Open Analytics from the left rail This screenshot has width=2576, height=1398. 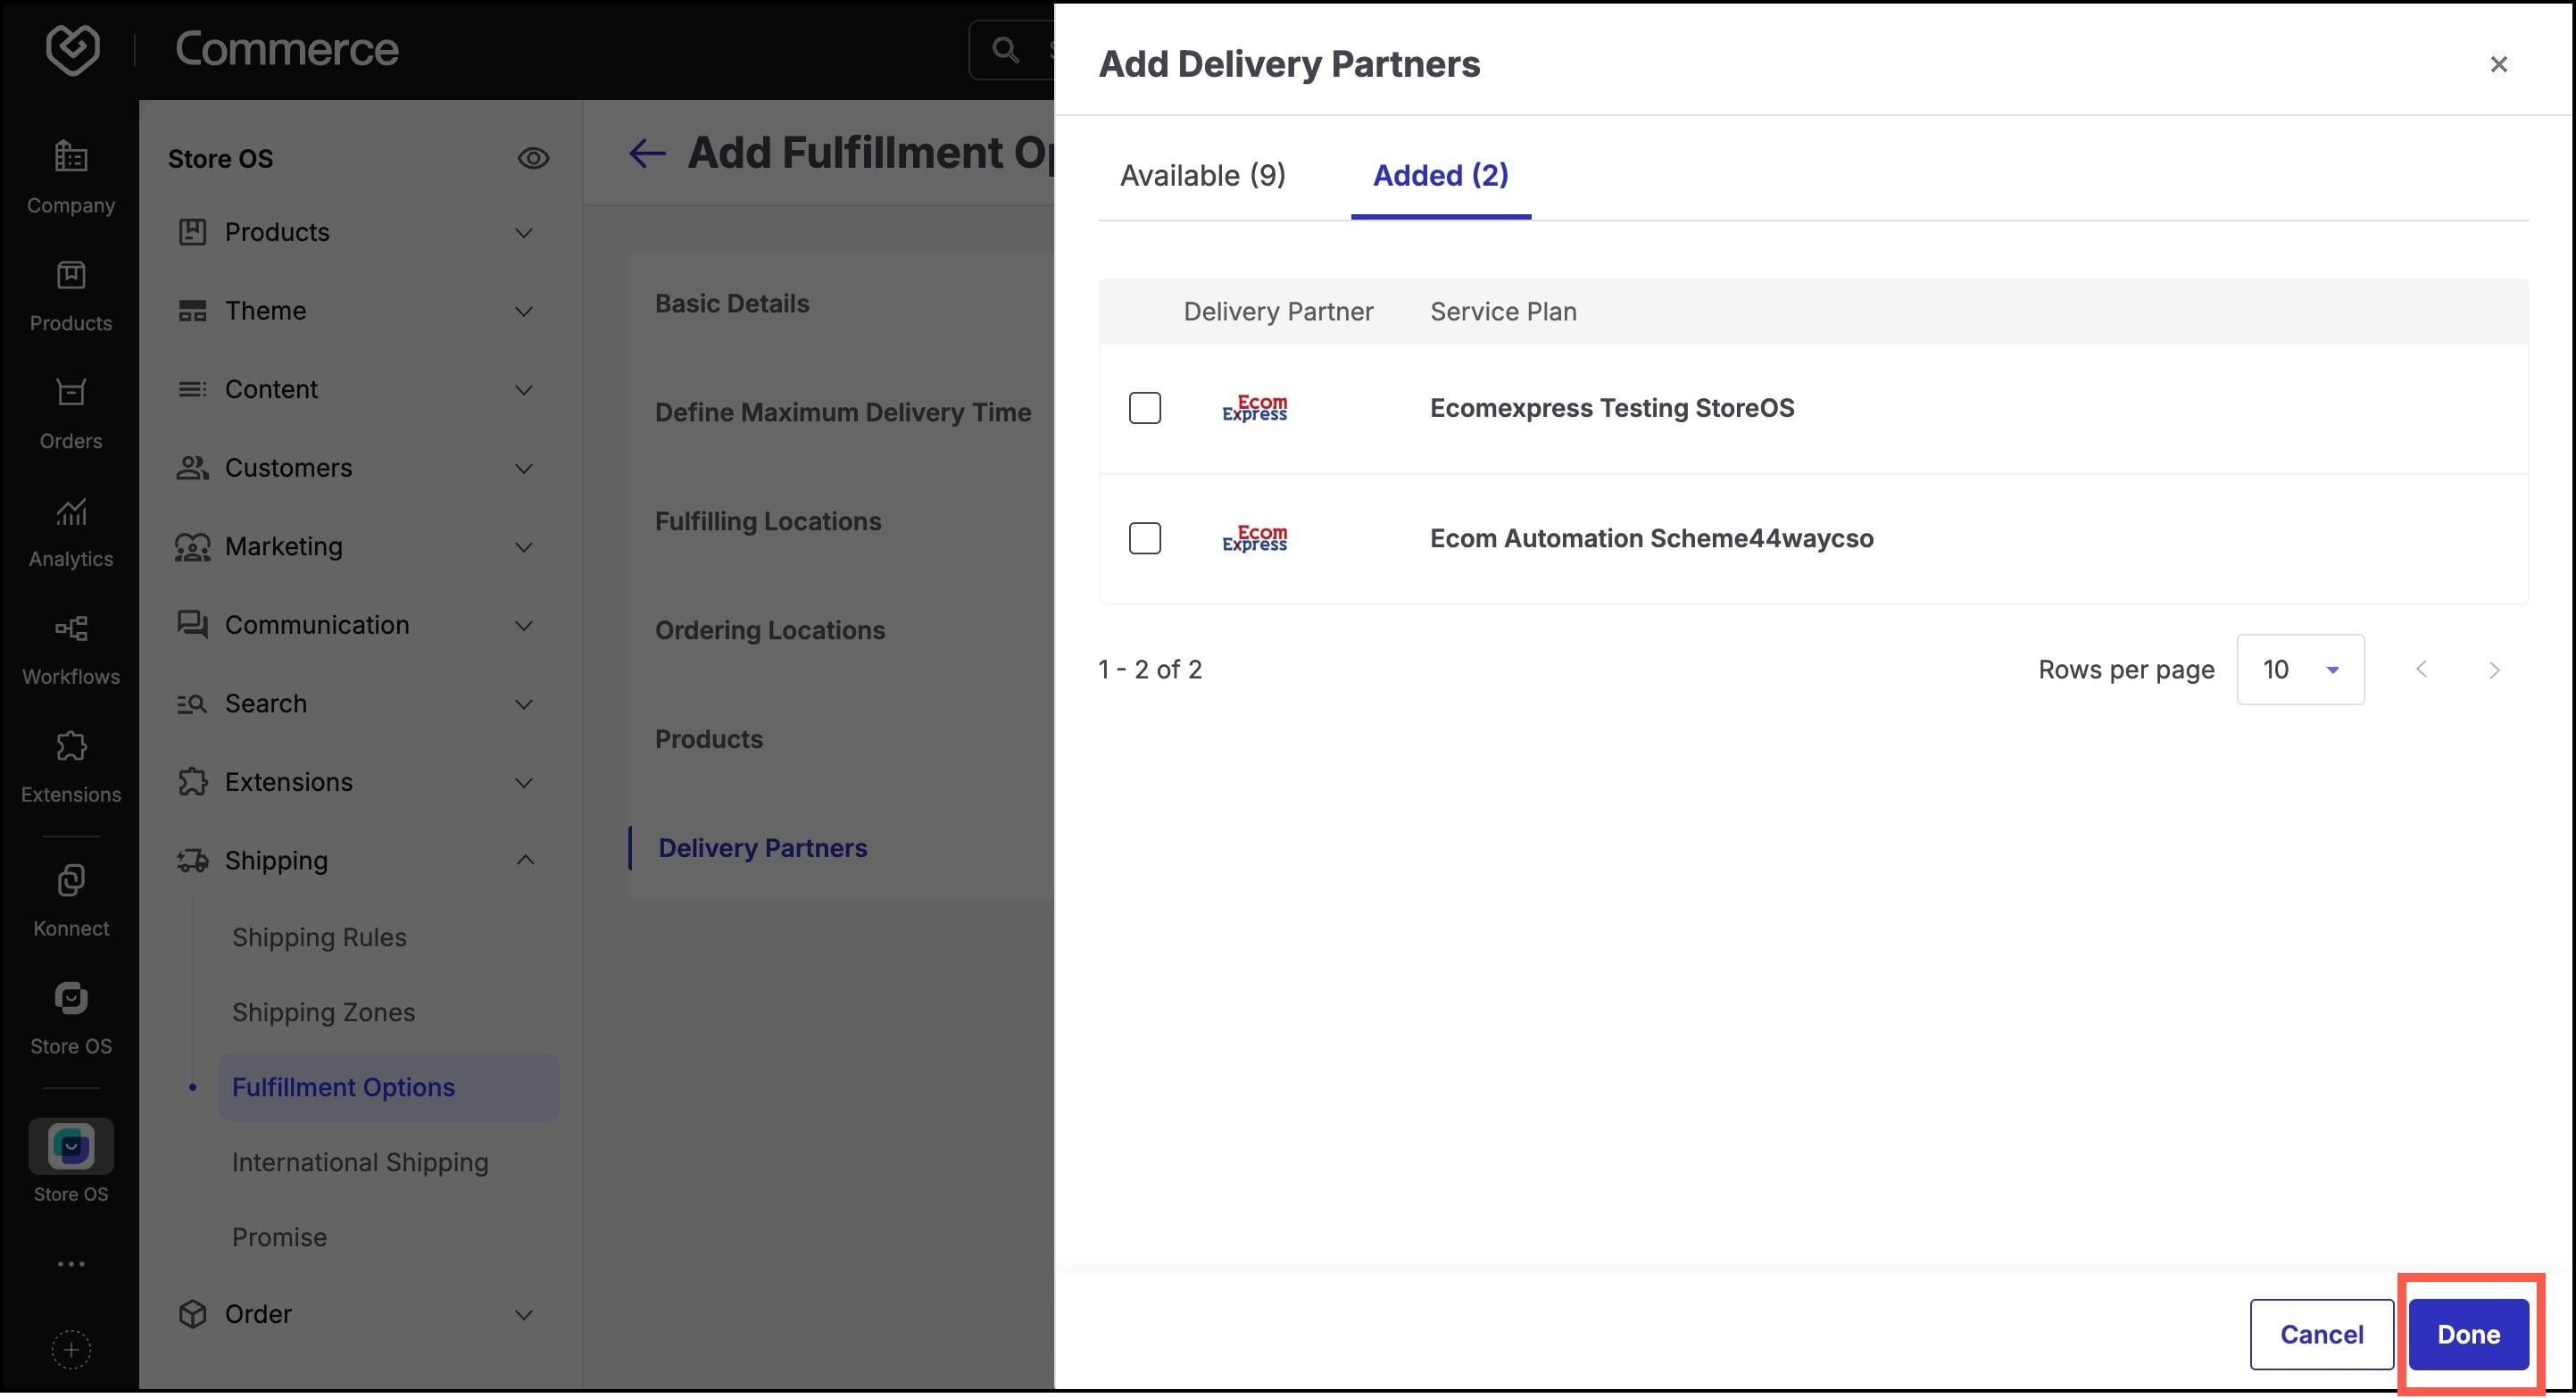[71, 512]
